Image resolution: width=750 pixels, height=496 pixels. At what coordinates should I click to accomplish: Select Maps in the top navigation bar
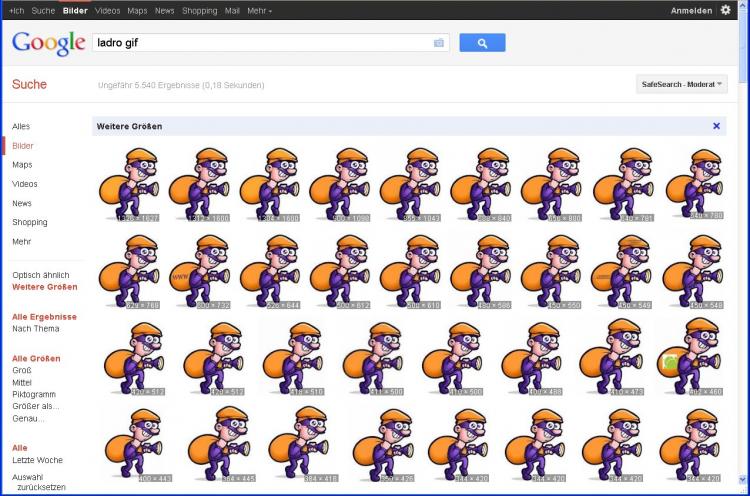[137, 10]
